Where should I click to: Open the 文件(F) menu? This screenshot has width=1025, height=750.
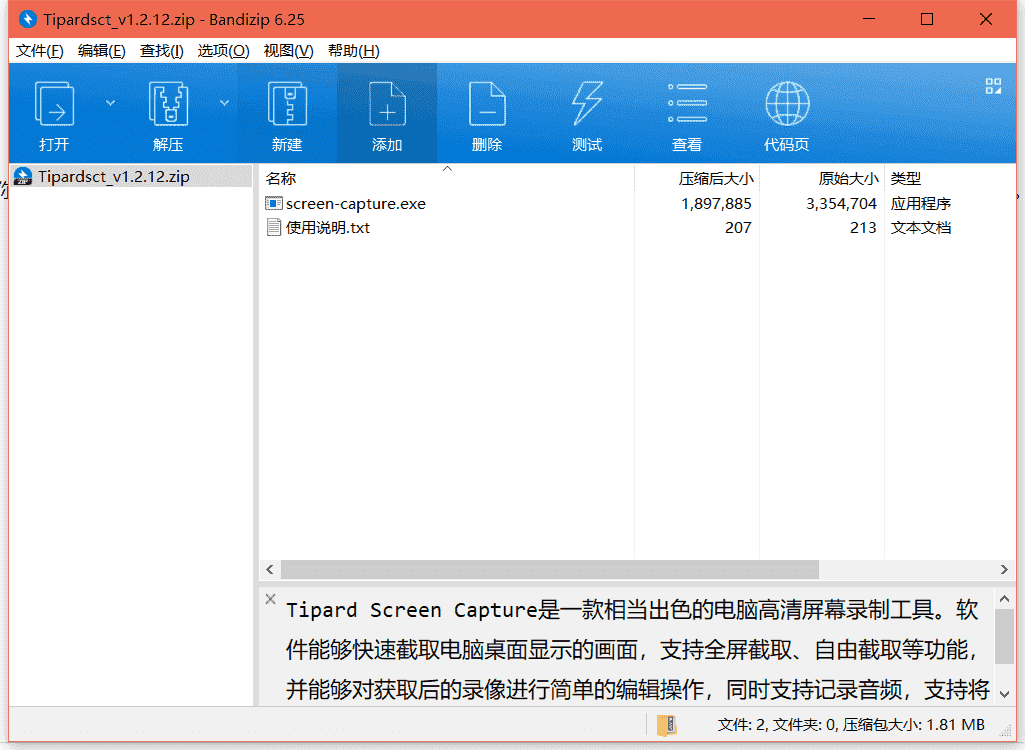coord(40,51)
